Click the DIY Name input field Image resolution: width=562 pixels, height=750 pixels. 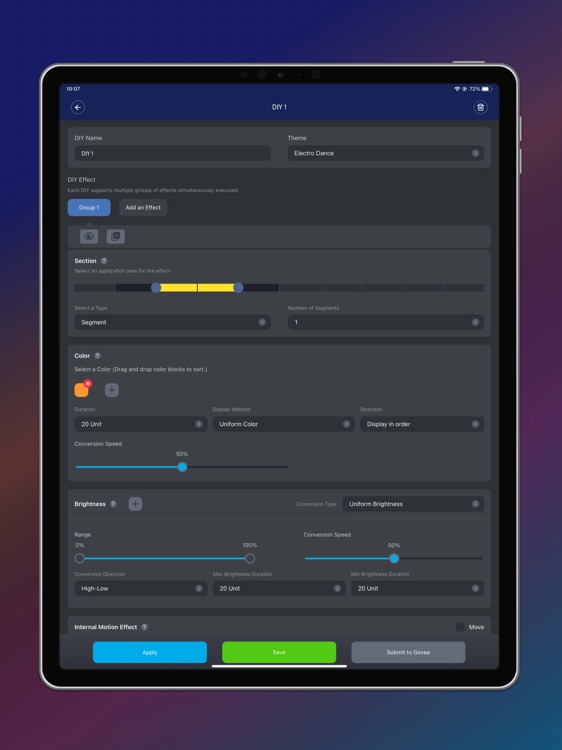pyautogui.click(x=172, y=153)
